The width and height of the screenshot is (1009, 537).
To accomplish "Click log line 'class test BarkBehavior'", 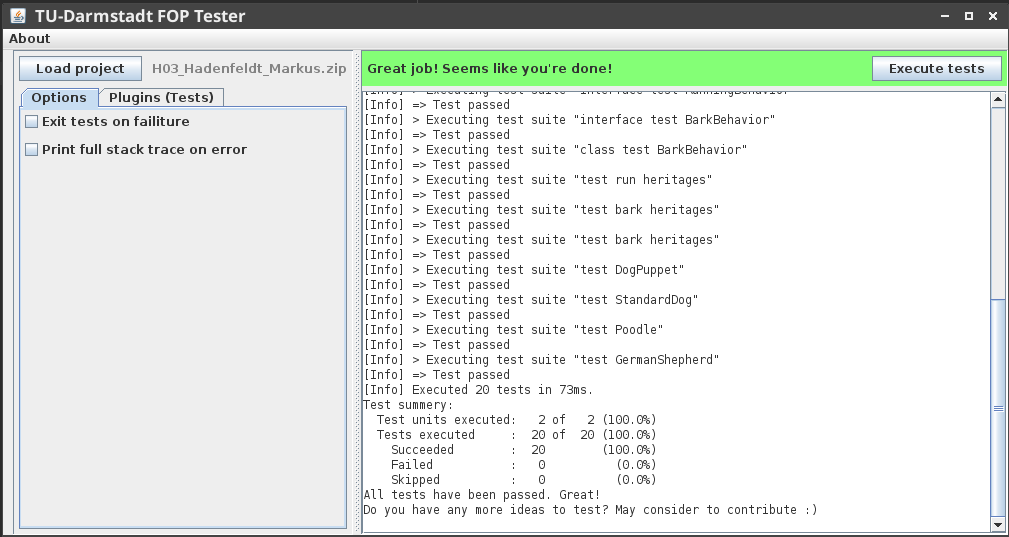I will coord(555,150).
